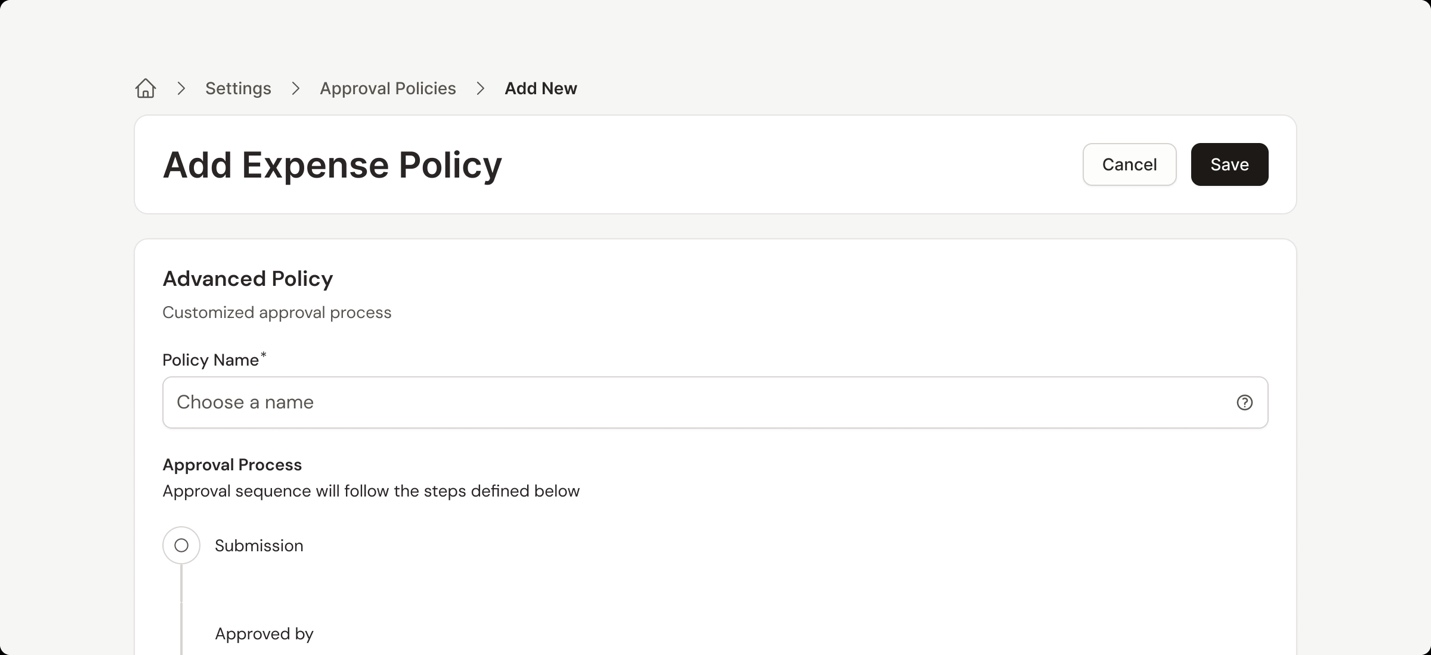The height and width of the screenshot is (655, 1431).
Task: Click the Advanced Policy section heading
Action: coord(247,279)
